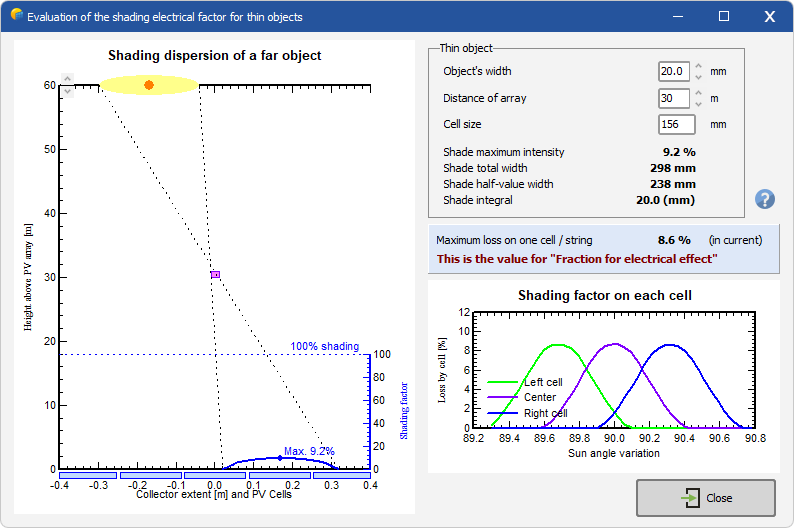
Task: Edit the Distance of array field
Action: 674,98
